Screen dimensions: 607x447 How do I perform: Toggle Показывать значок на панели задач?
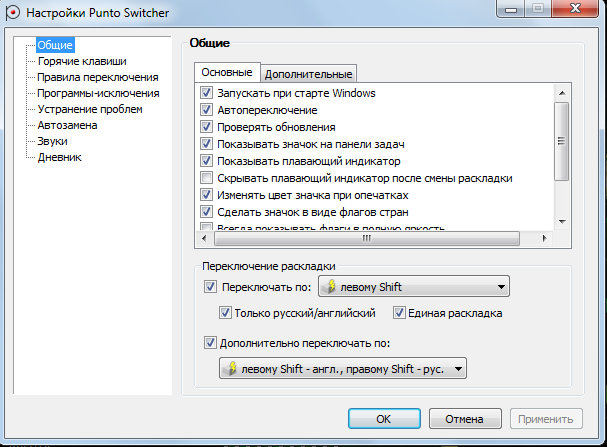[x=206, y=144]
